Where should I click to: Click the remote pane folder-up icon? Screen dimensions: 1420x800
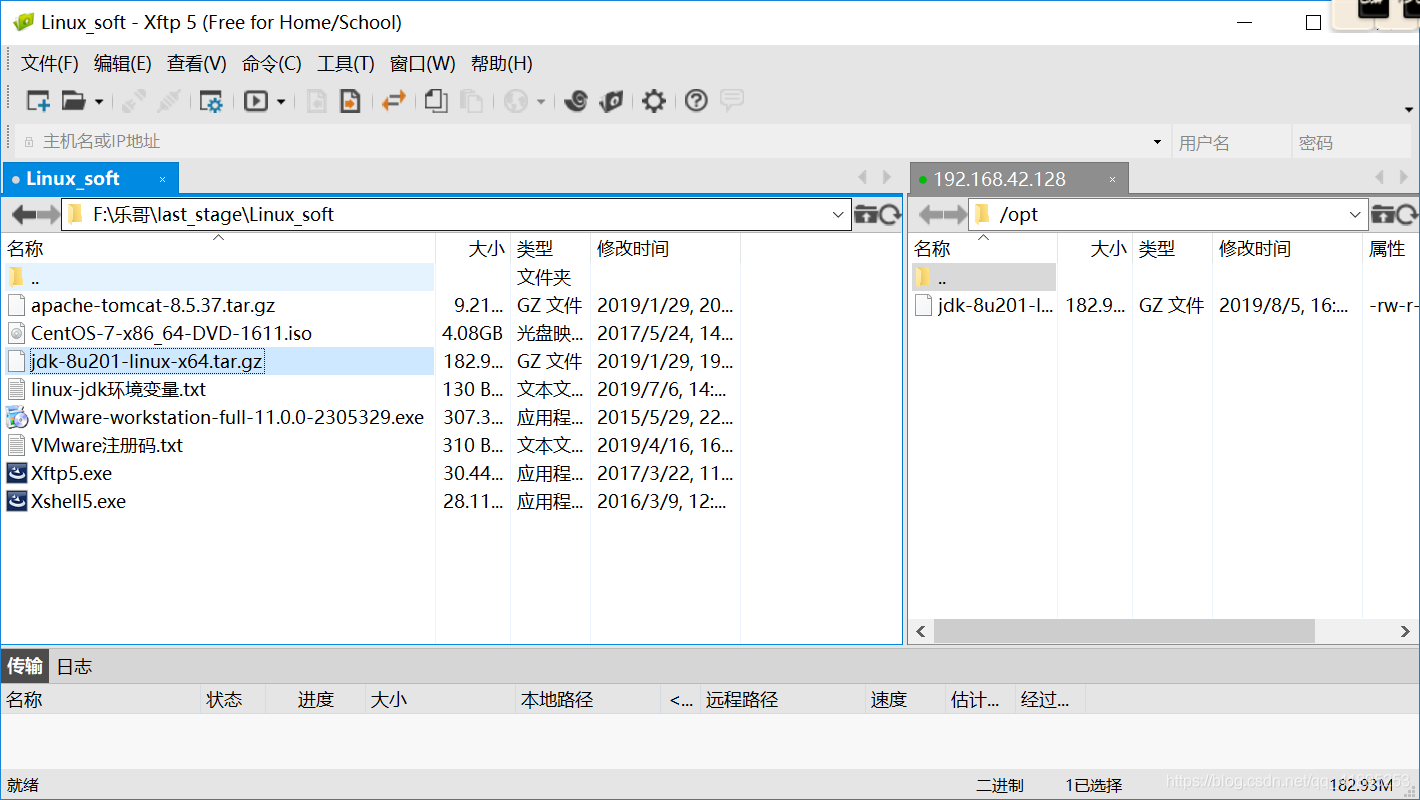click(1383, 214)
